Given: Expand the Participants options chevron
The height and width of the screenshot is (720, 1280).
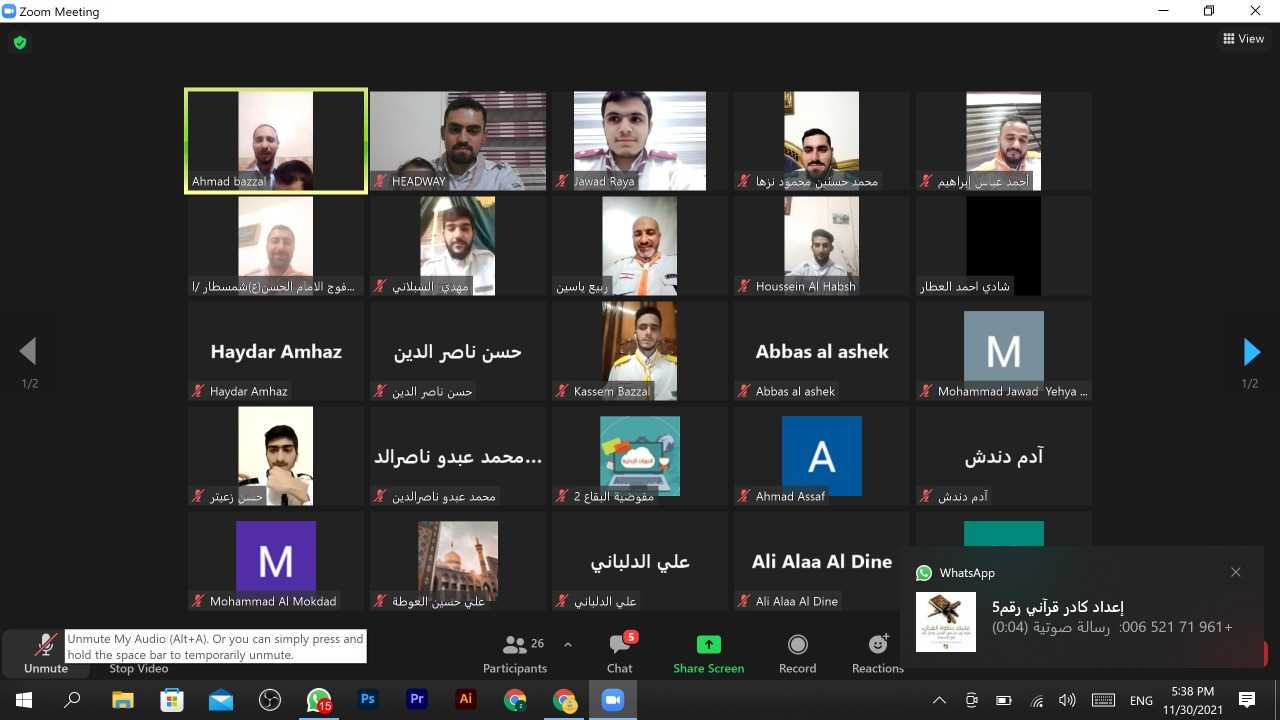Looking at the screenshot, I should coord(568,645).
